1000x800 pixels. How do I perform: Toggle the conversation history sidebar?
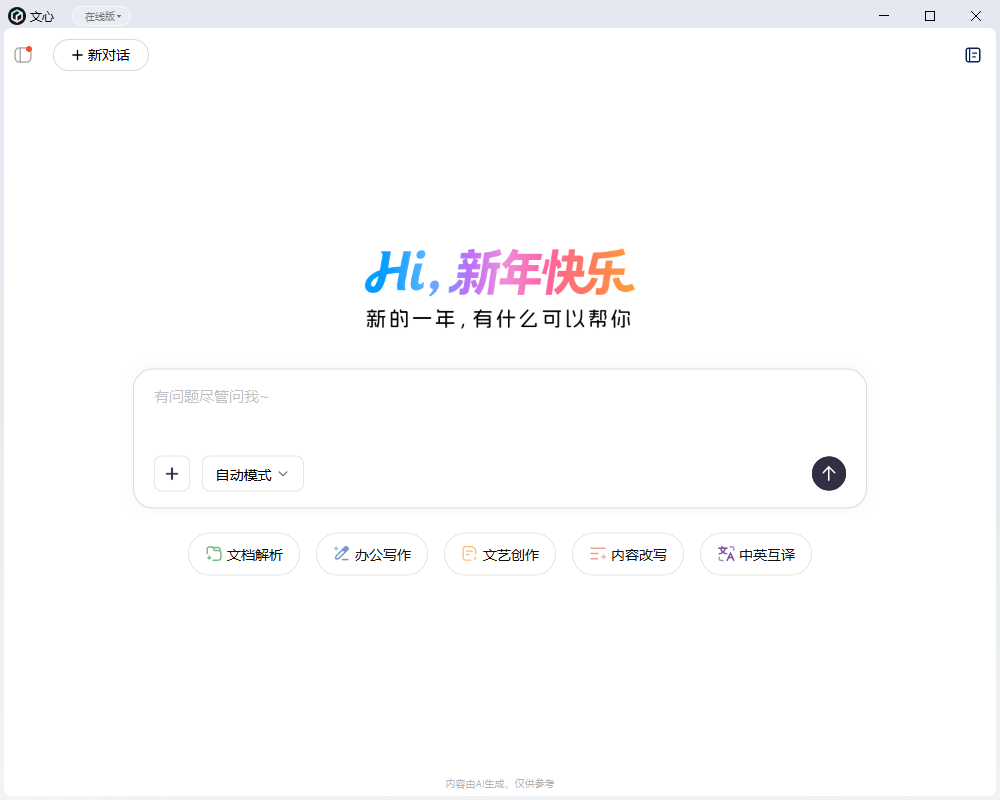(23, 55)
